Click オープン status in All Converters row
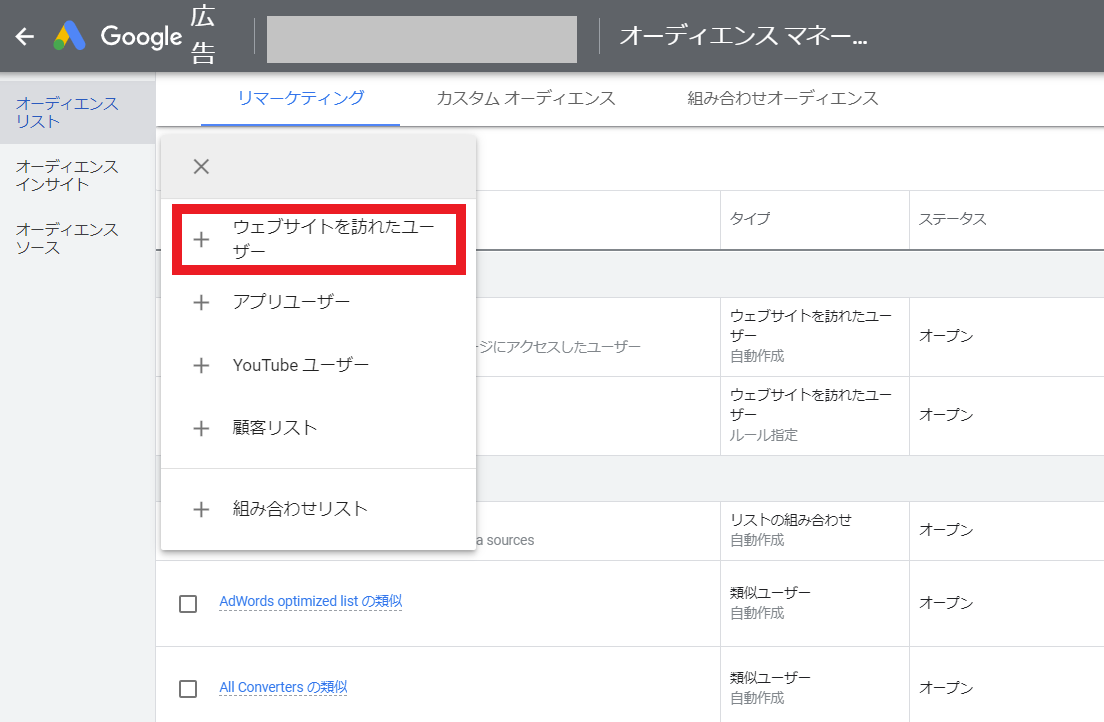Image resolution: width=1104 pixels, height=722 pixels. pyautogui.click(x=946, y=687)
